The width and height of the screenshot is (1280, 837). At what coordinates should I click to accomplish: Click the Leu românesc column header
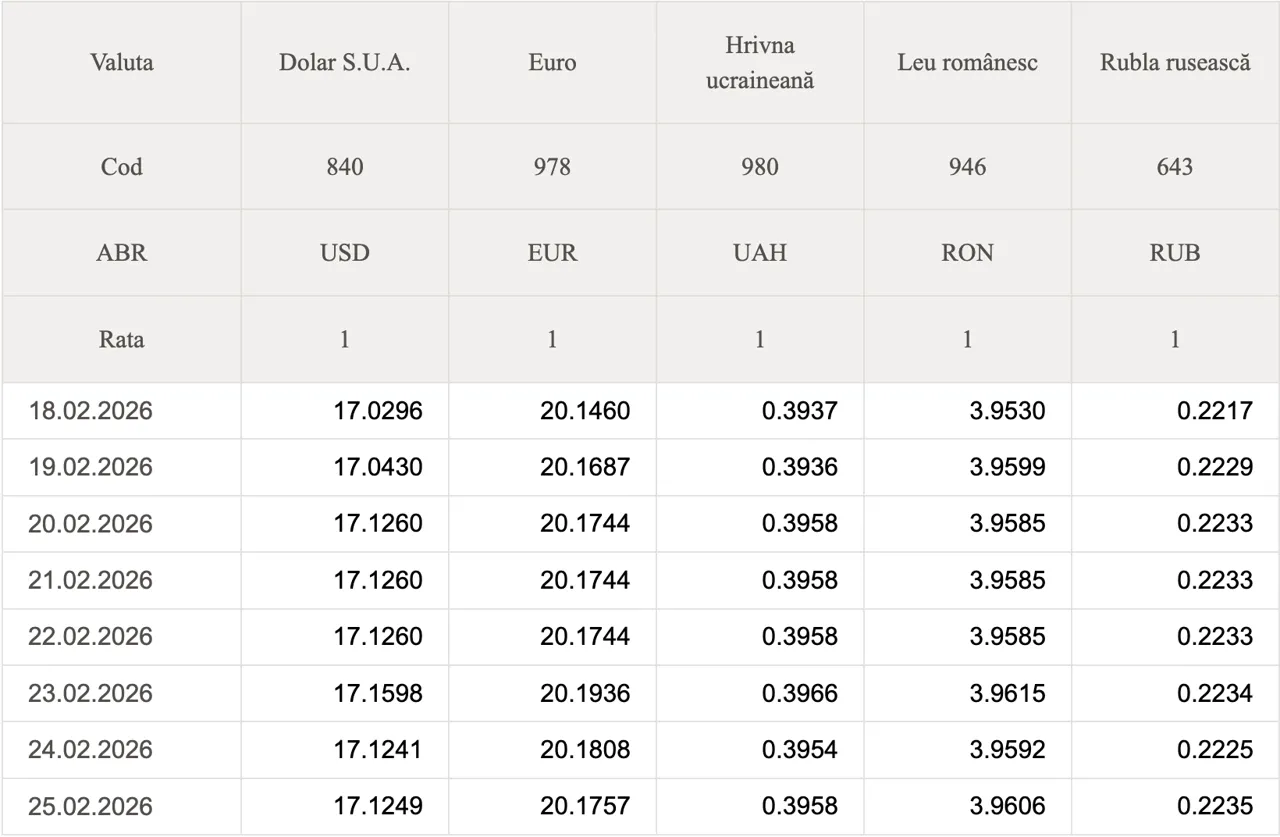[967, 62]
